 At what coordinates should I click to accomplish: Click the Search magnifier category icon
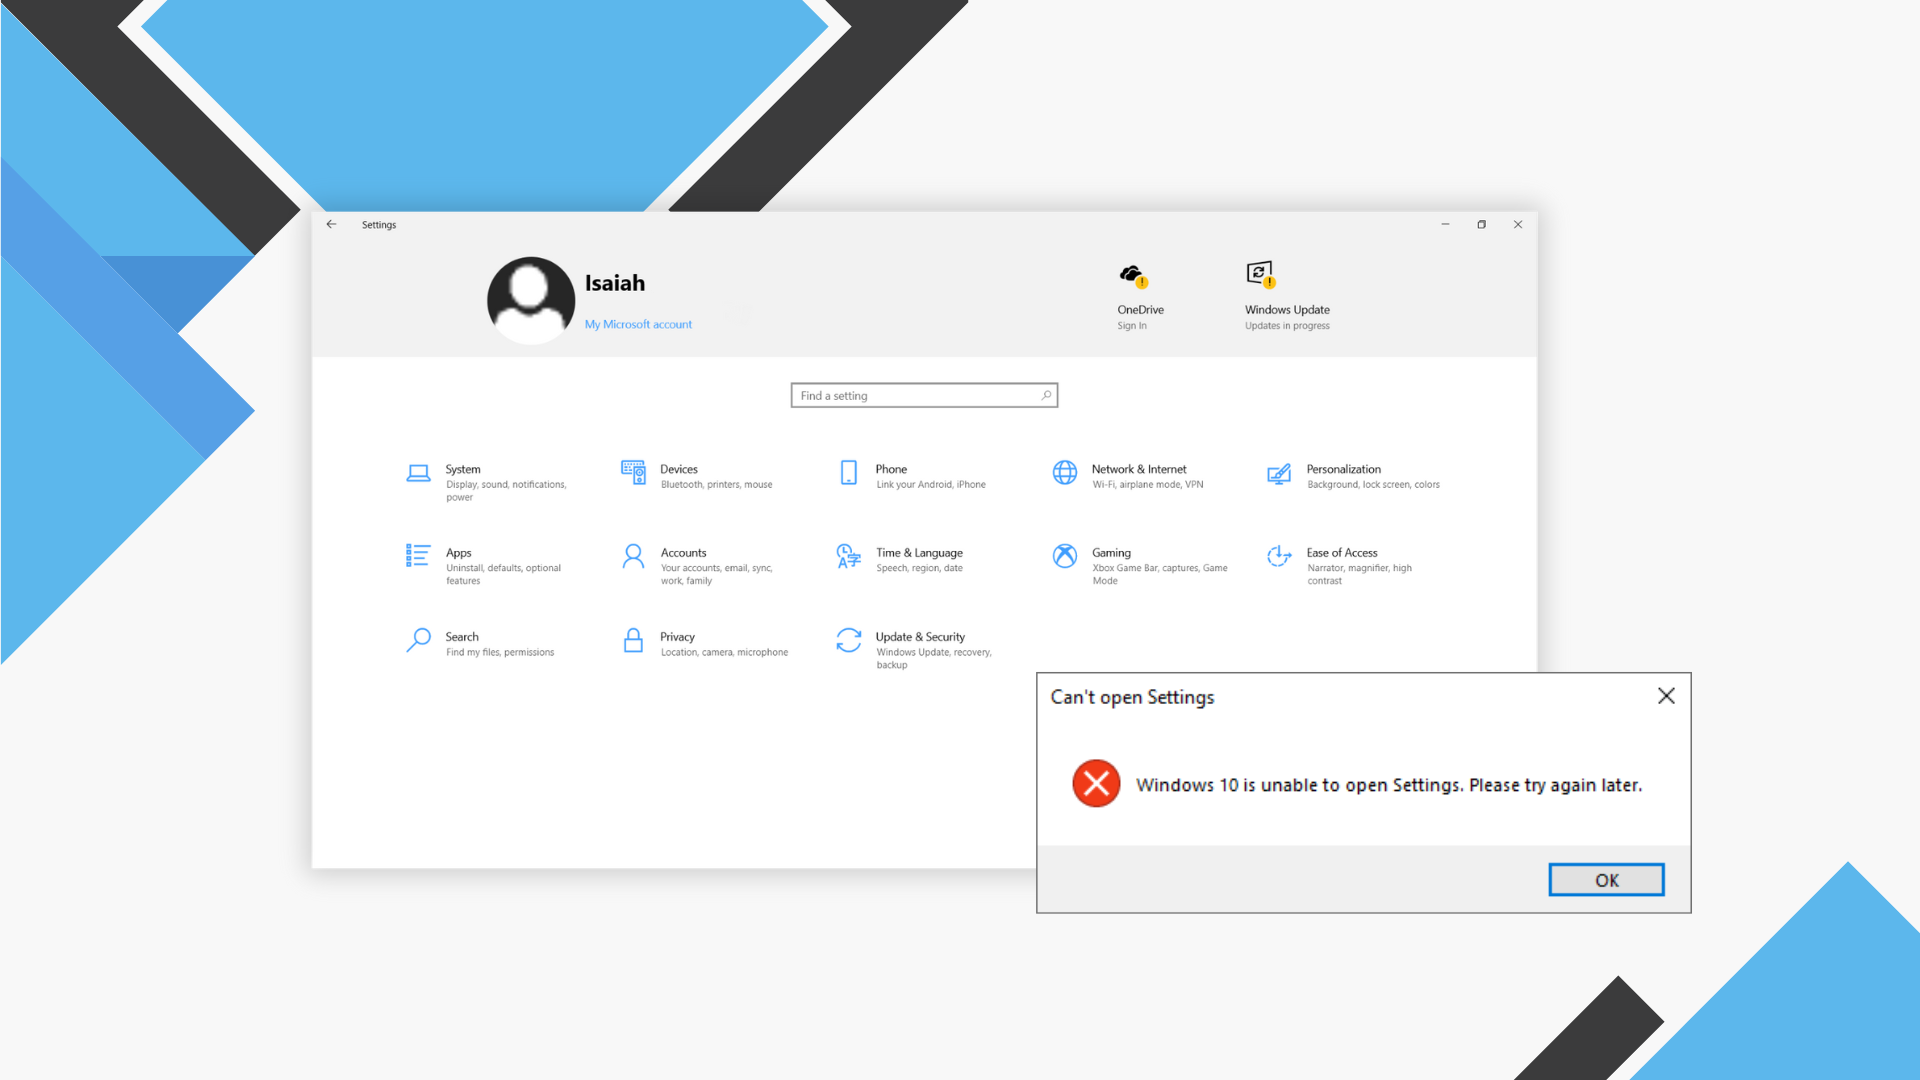tap(418, 640)
